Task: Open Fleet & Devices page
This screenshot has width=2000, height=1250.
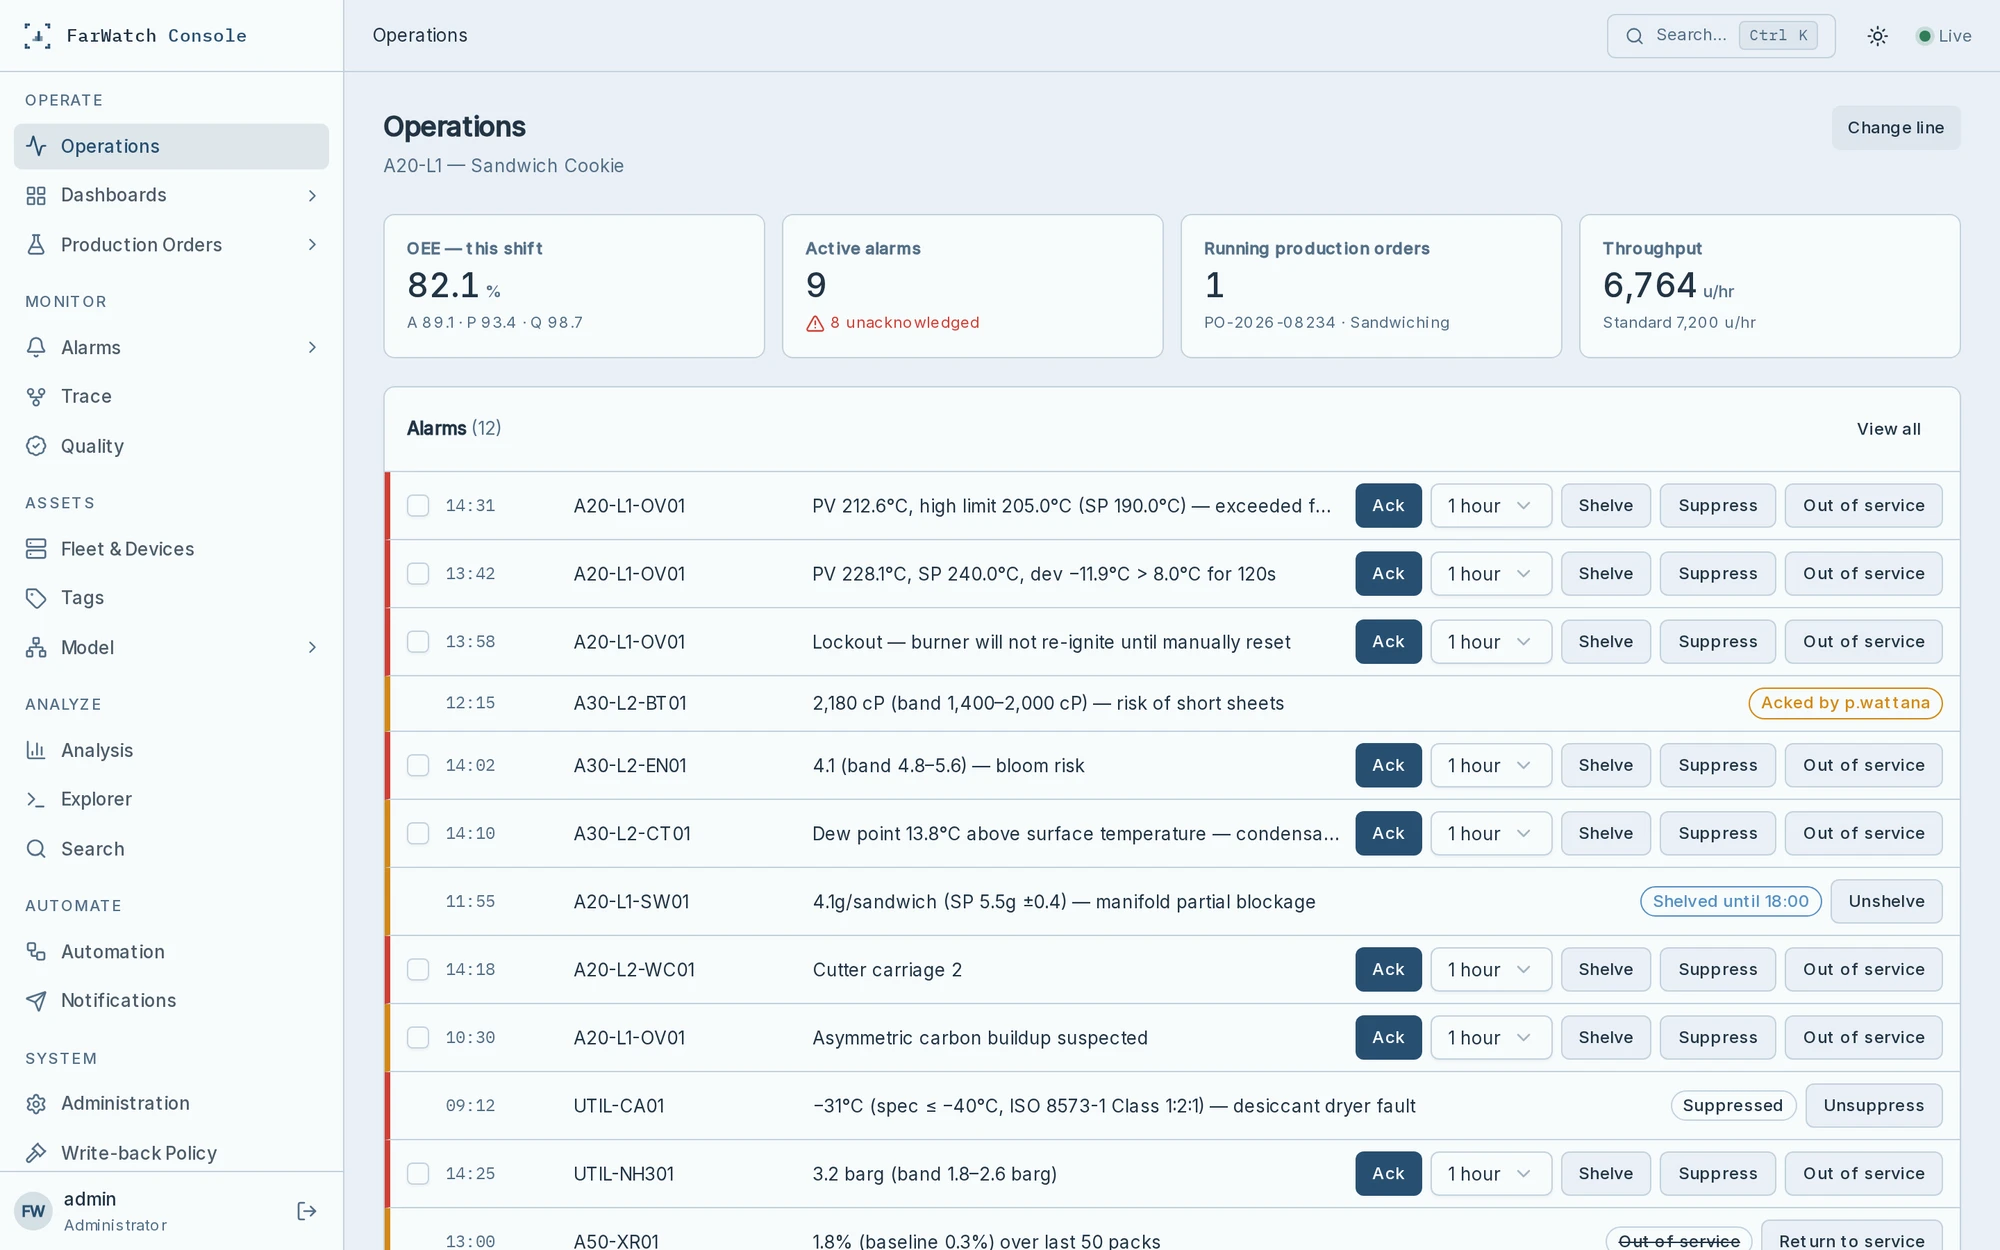Action: [171, 549]
